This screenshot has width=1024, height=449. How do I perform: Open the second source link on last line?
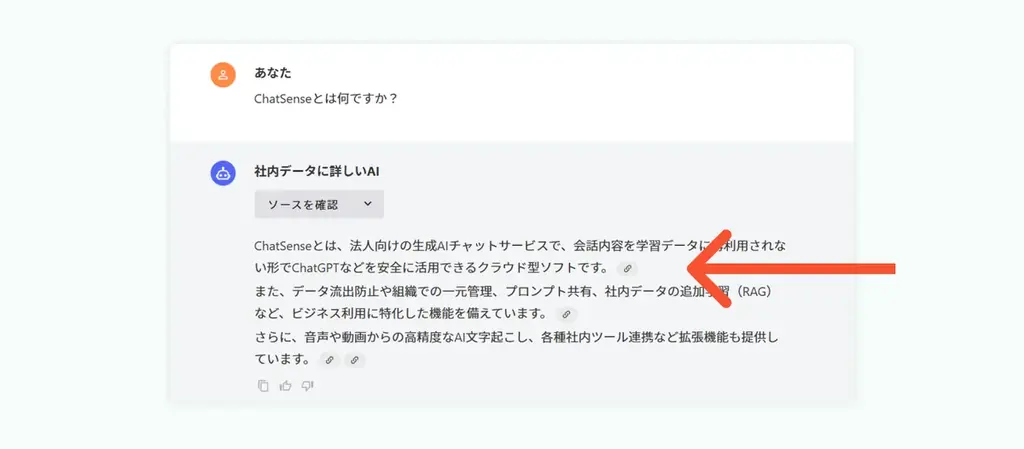coord(355,360)
